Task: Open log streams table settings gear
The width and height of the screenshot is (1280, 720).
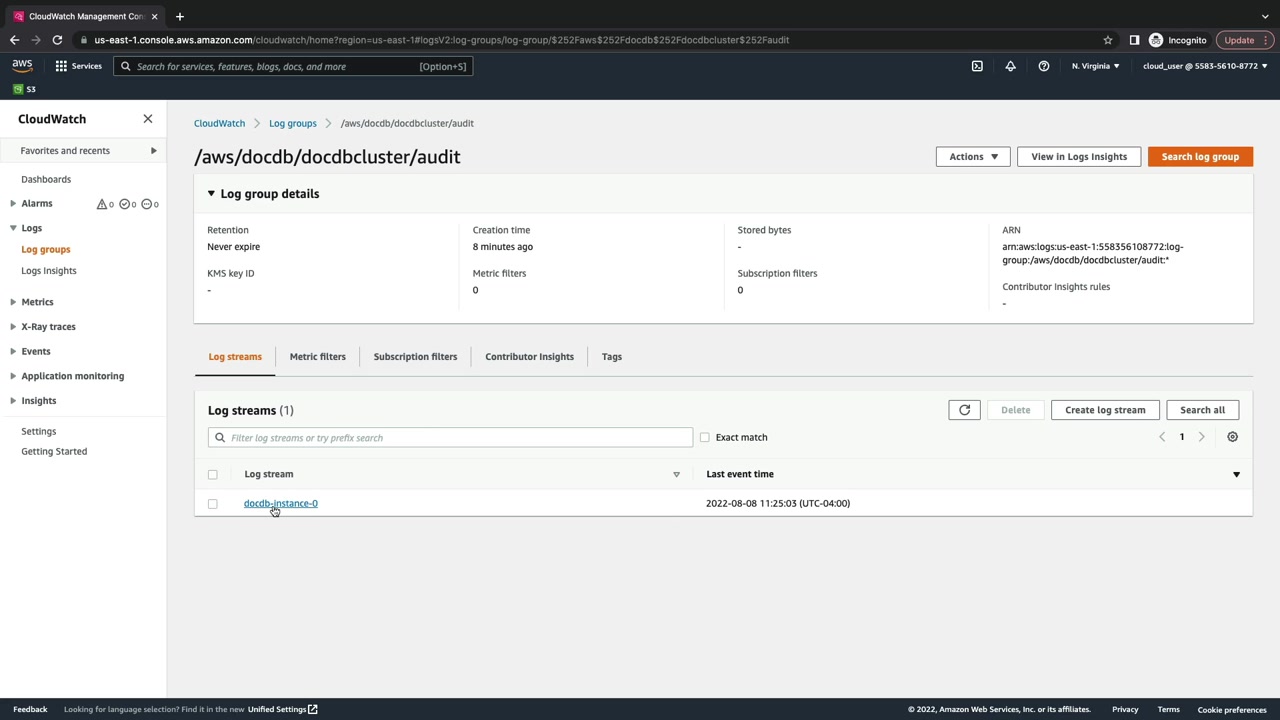Action: [1232, 437]
